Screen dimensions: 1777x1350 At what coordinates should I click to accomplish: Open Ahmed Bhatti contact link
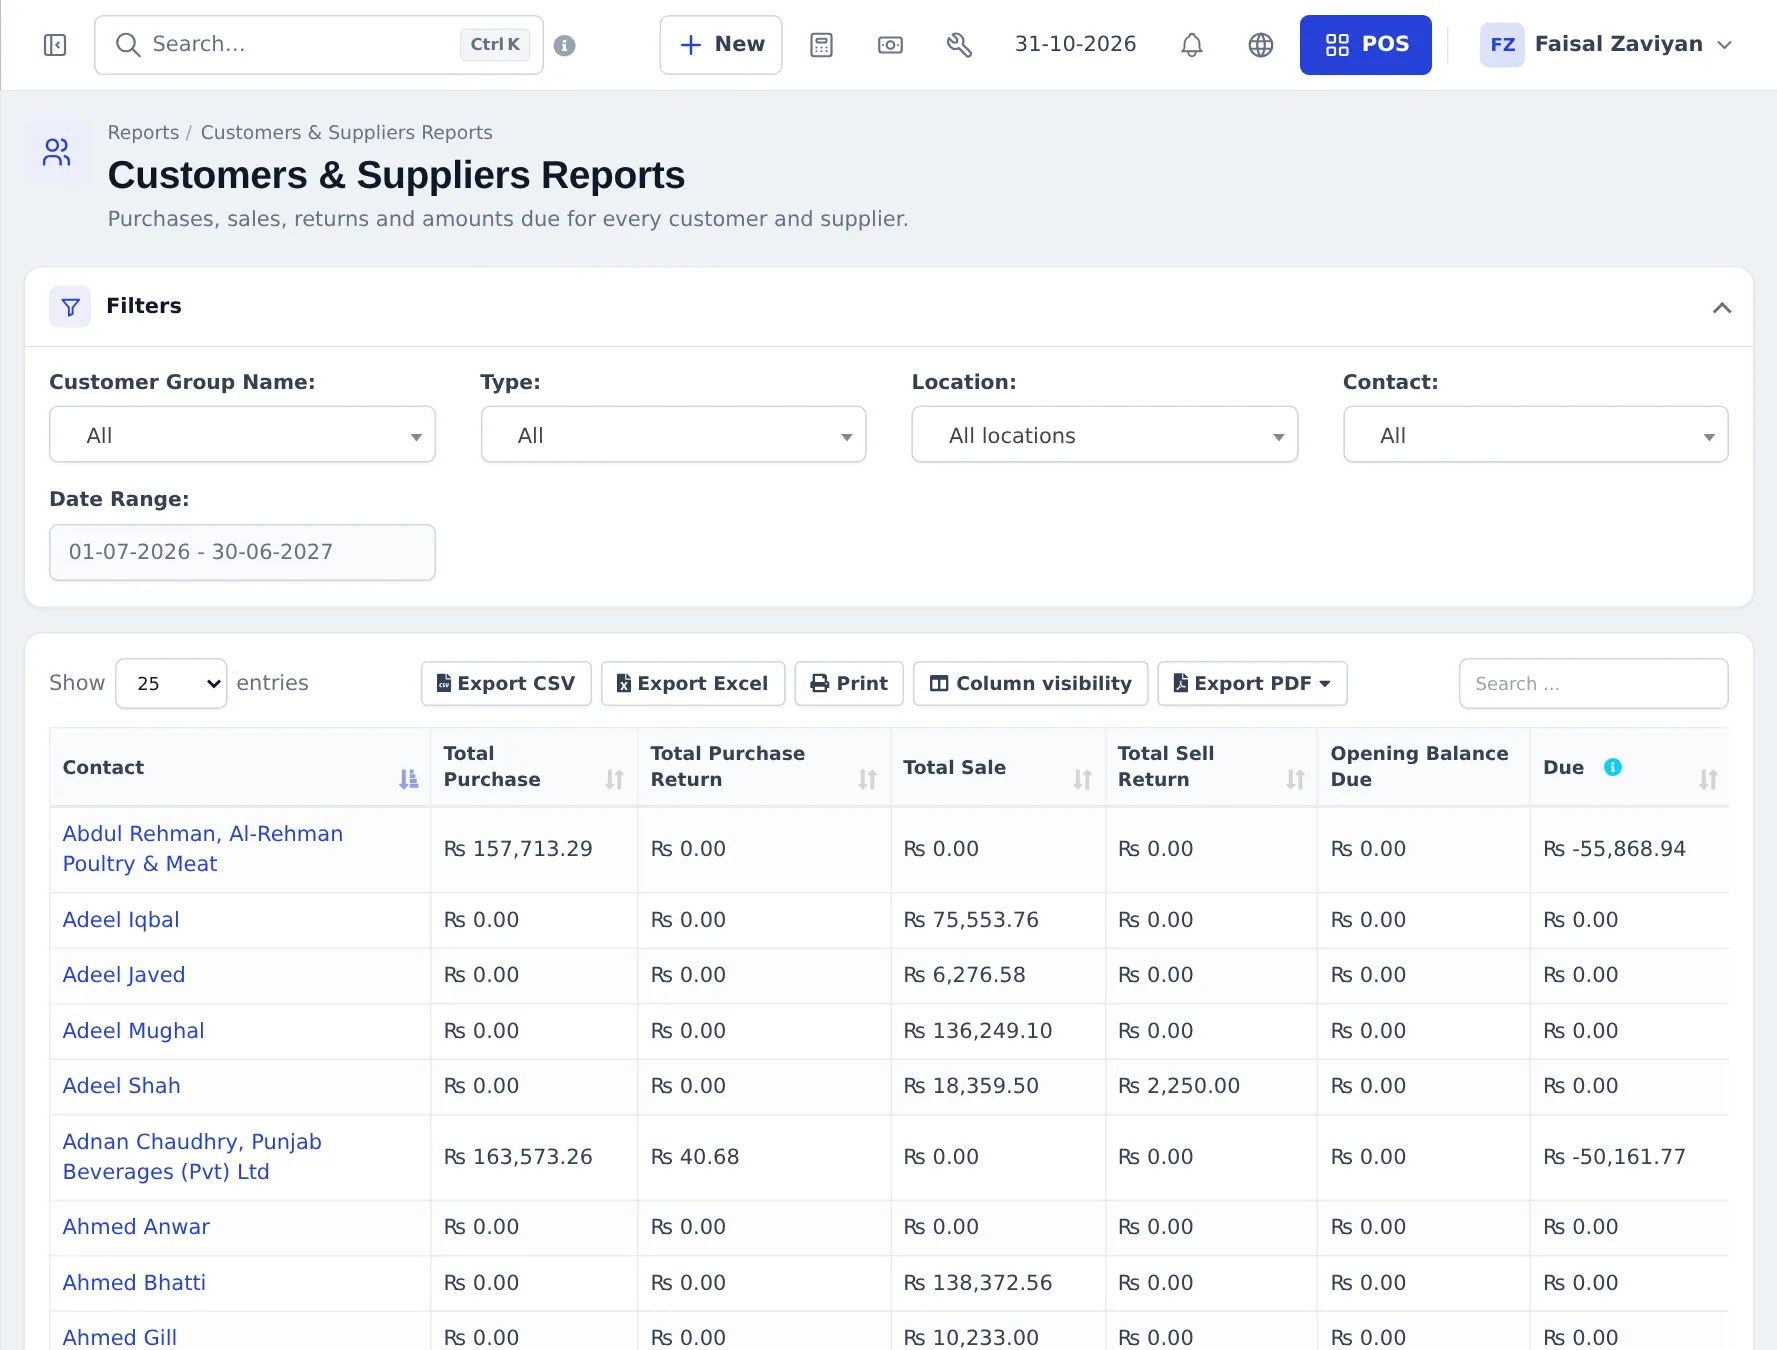[x=134, y=1283]
